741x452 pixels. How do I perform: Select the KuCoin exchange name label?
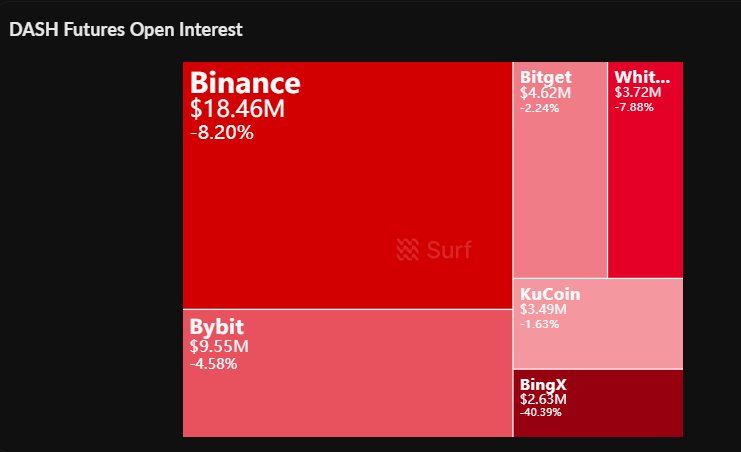pyautogui.click(x=550, y=294)
